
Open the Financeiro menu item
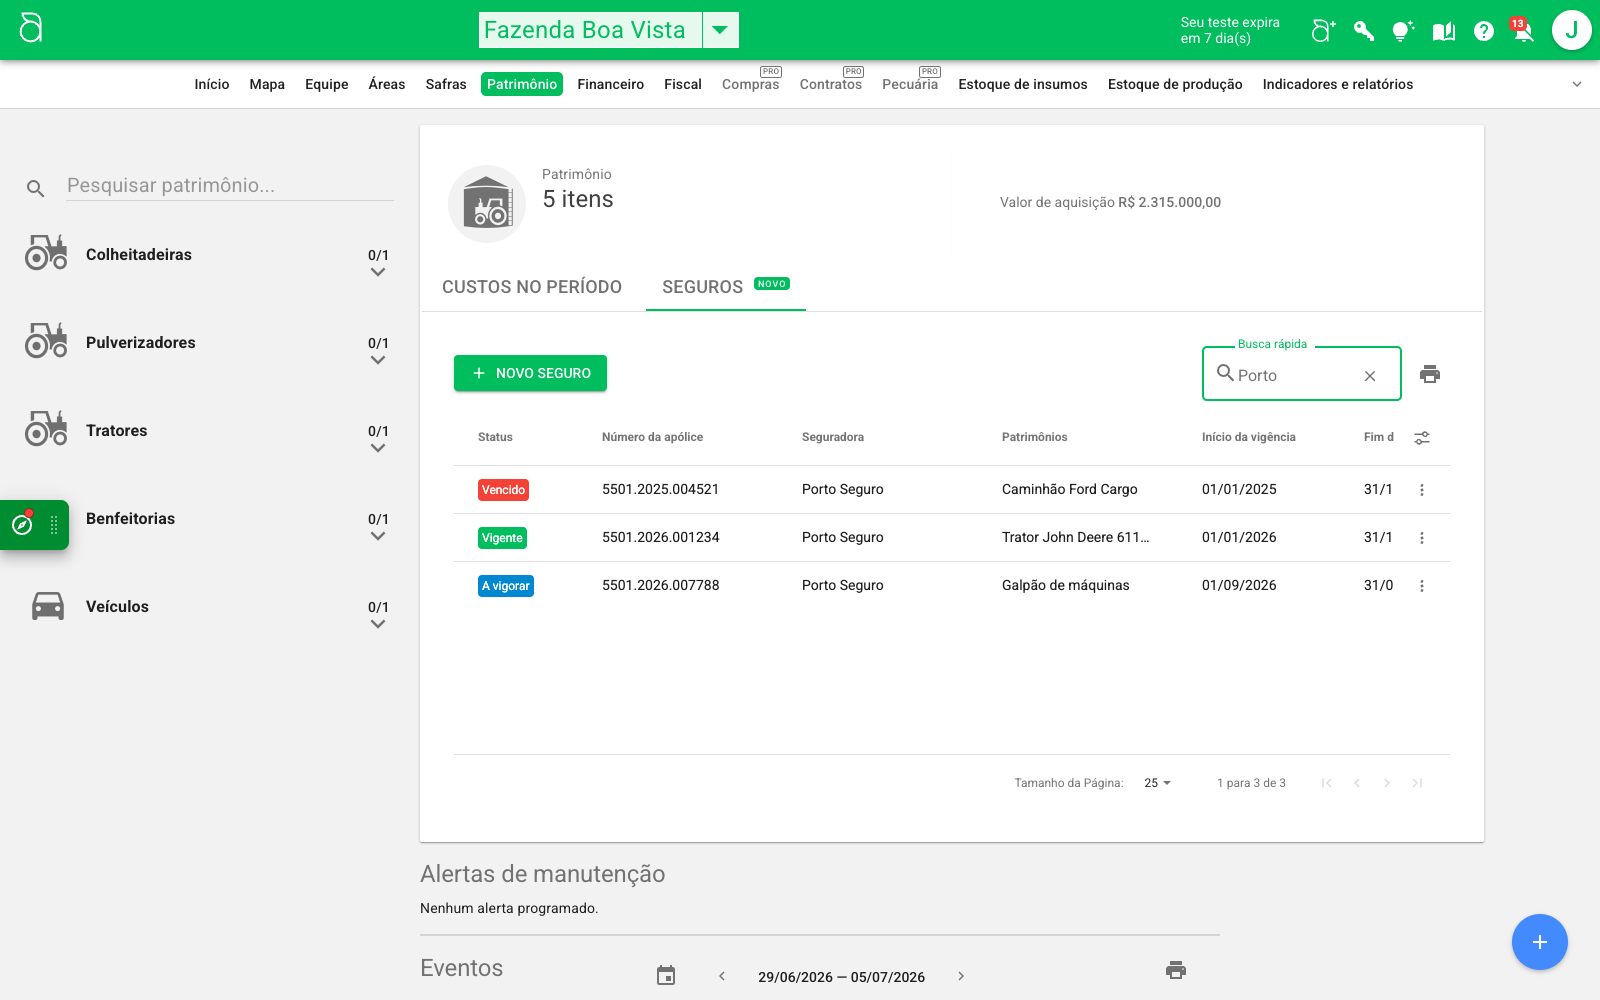point(611,84)
